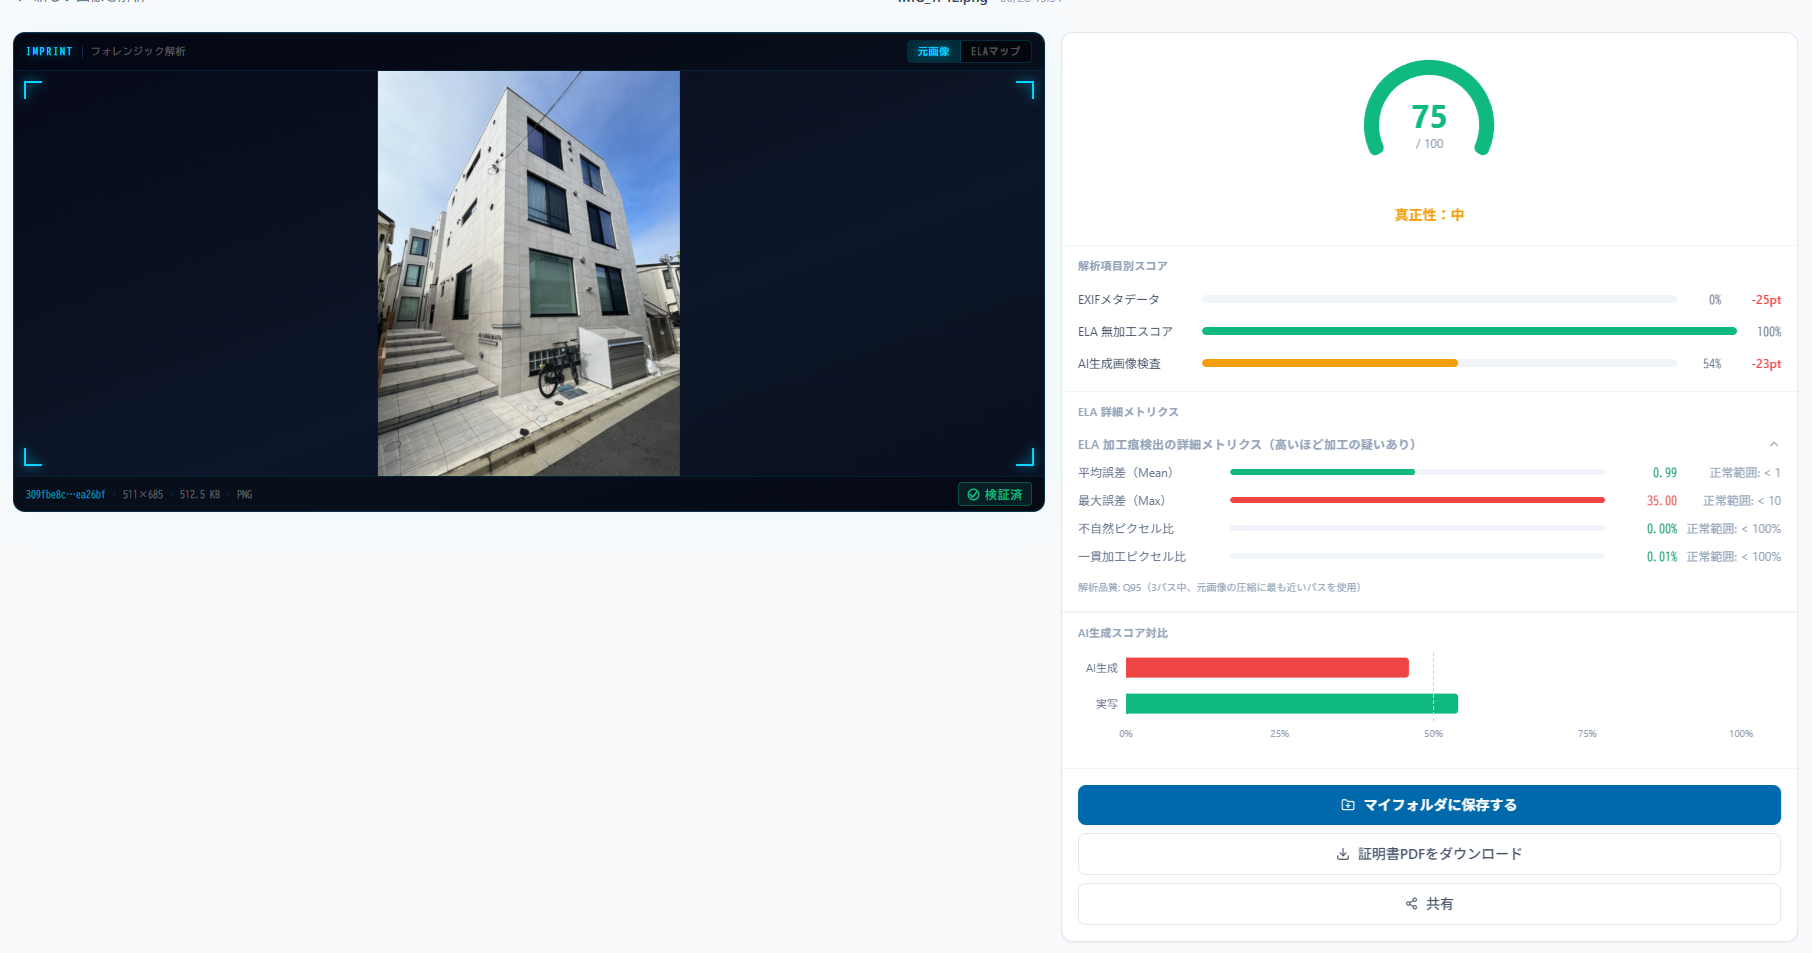Click the IMPRINT logo text

click(x=49, y=51)
